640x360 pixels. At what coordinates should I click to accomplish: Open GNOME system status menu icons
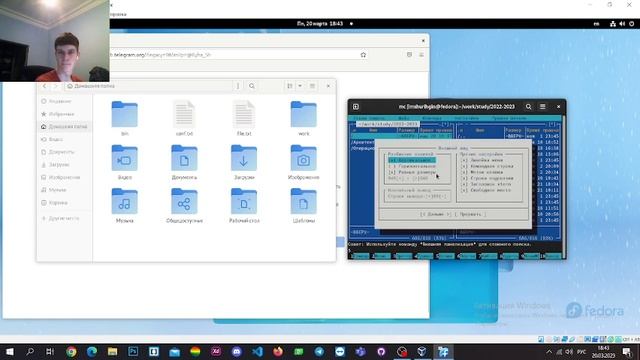(622, 24)
